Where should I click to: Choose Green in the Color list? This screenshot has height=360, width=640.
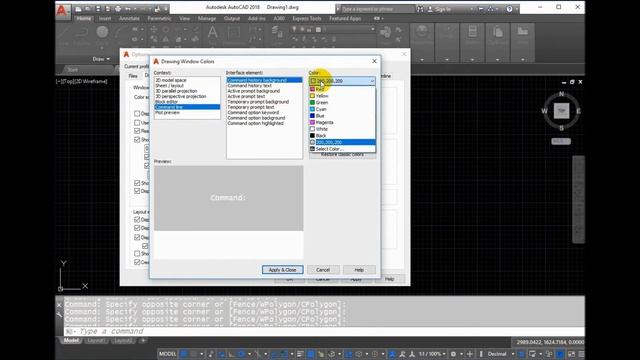click(342, 102)
